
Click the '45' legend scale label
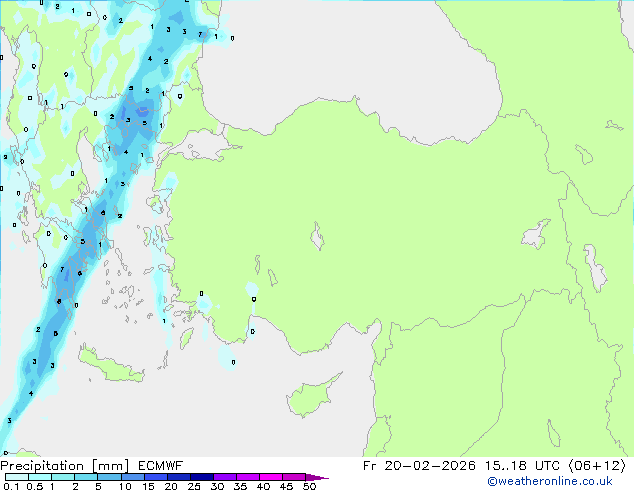[286, 486]
